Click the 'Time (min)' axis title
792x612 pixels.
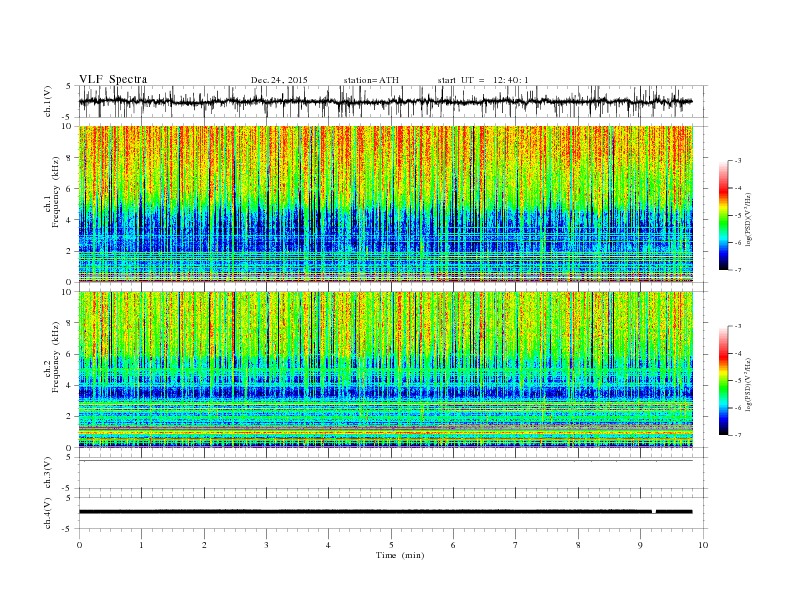pos(400,555)
